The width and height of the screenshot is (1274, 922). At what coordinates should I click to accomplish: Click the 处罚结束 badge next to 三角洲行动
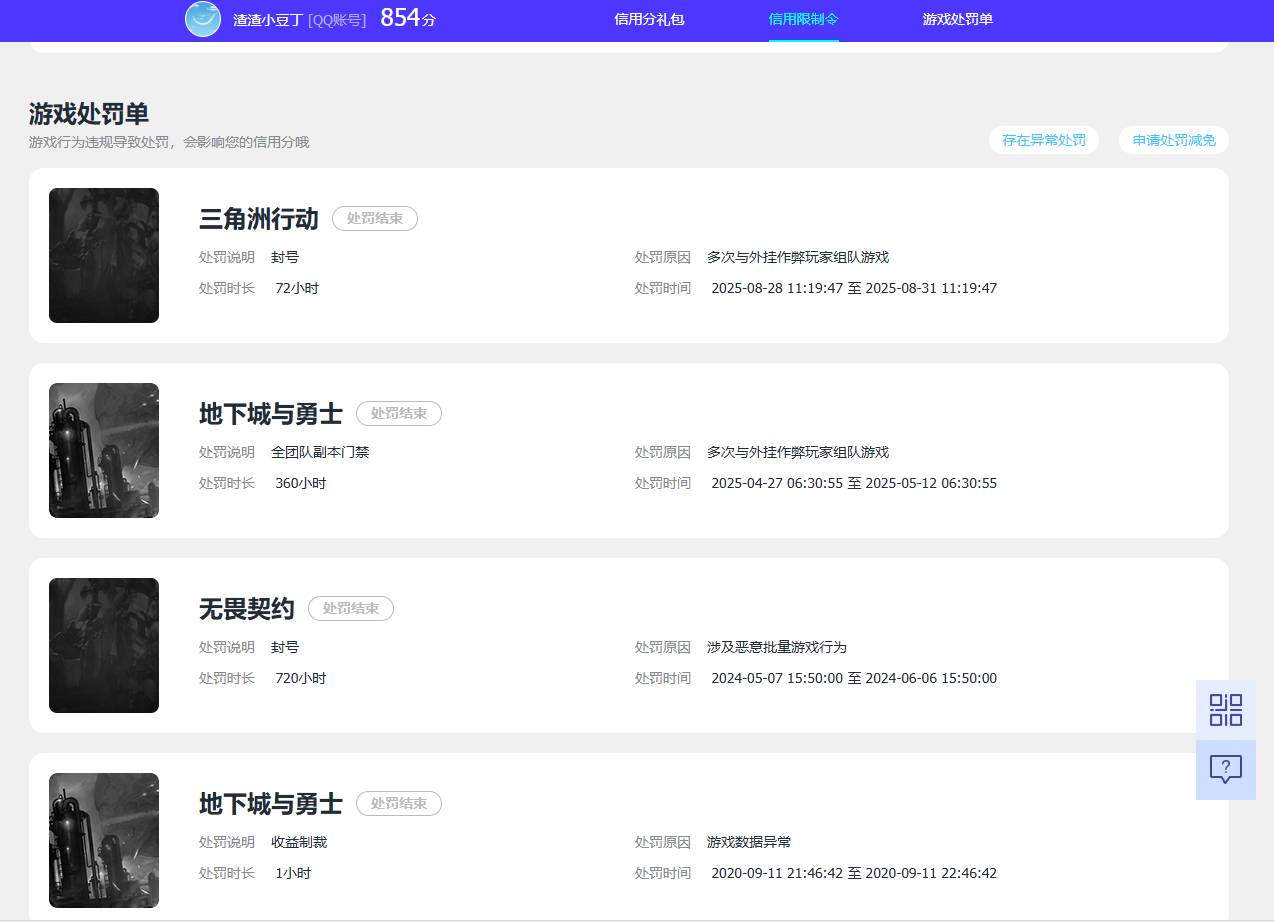point(374,218)
